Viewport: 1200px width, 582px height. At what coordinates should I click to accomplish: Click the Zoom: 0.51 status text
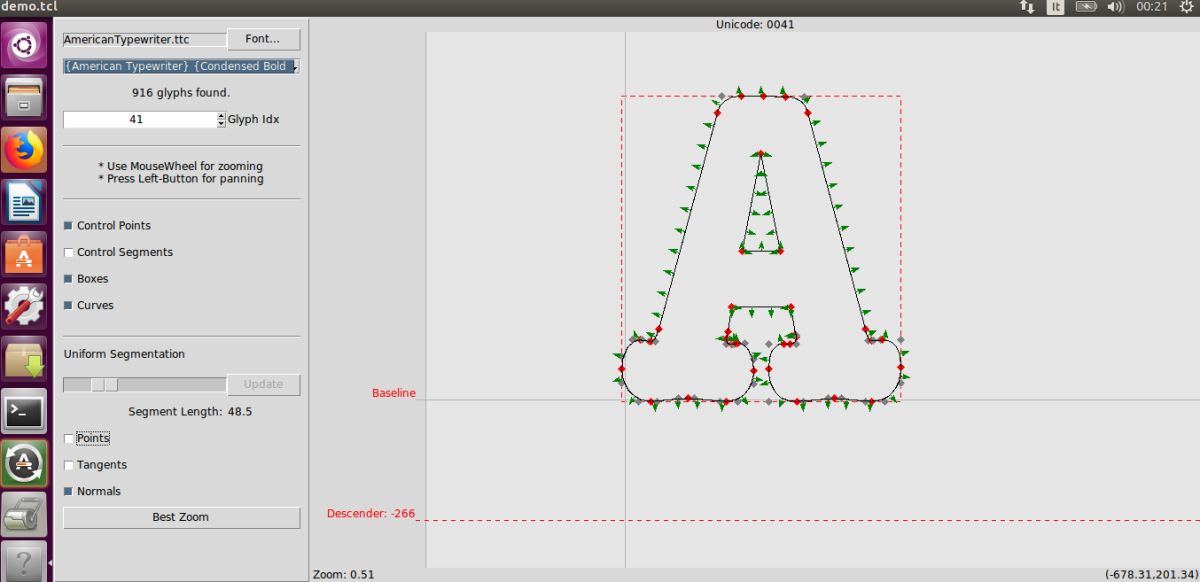coord(343,574)
